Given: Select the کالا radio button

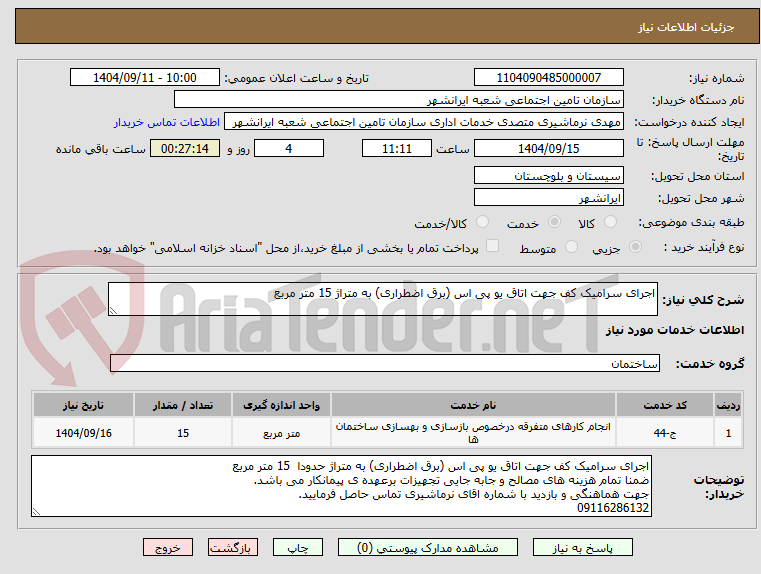Looking at the screenshot, I should [x=610, y=222].
